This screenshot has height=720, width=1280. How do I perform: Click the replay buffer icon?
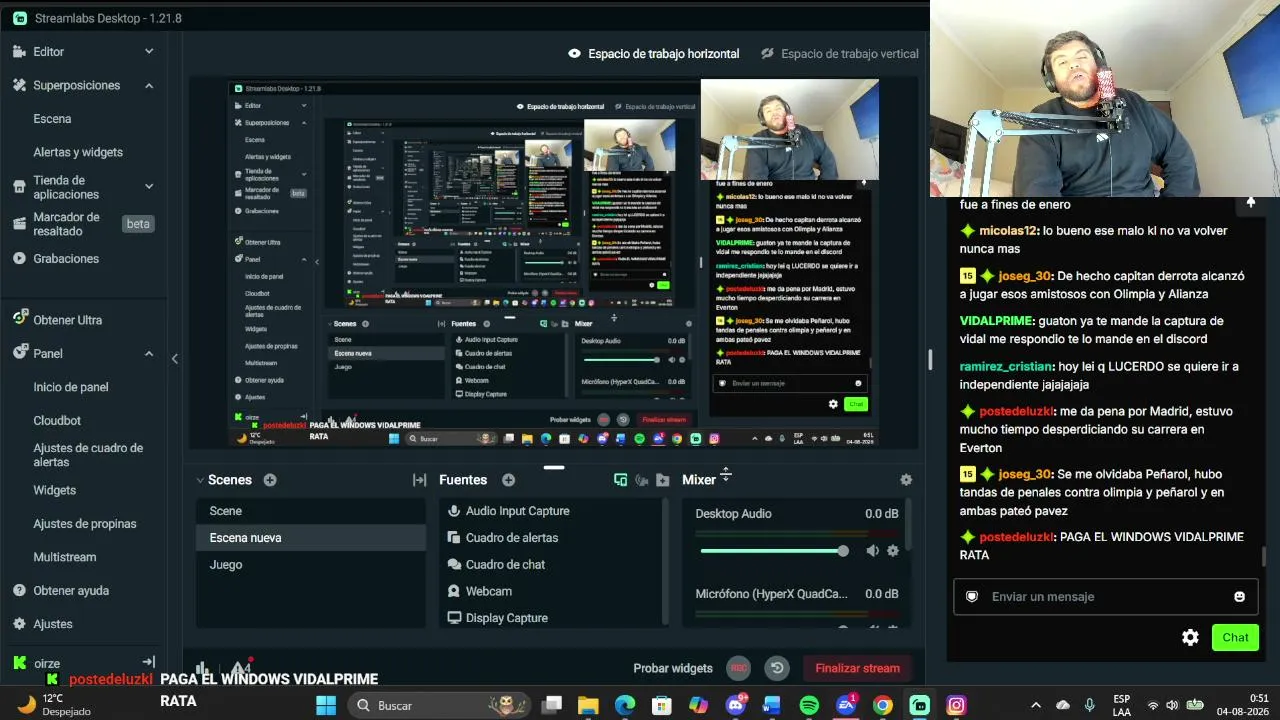[x=777, y=668]
